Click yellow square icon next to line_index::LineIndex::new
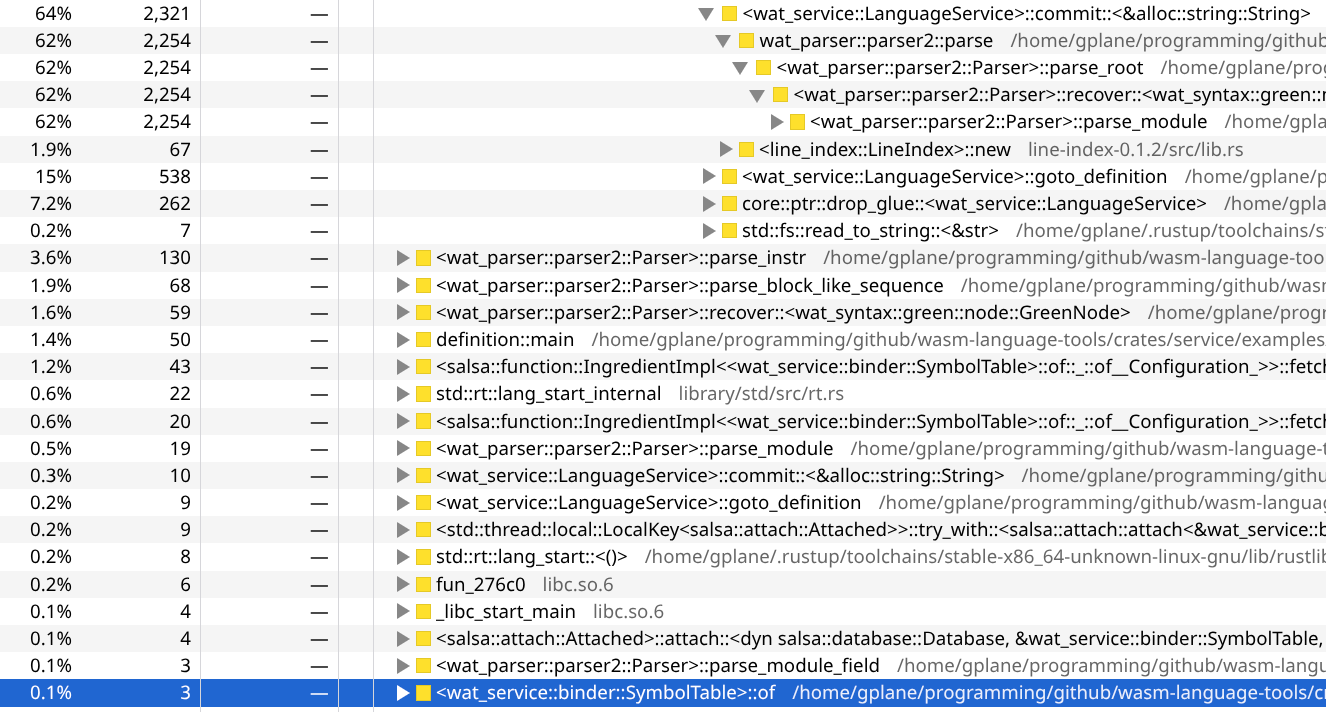This screenshot has height=712, width=1326. tap(746, 149)
